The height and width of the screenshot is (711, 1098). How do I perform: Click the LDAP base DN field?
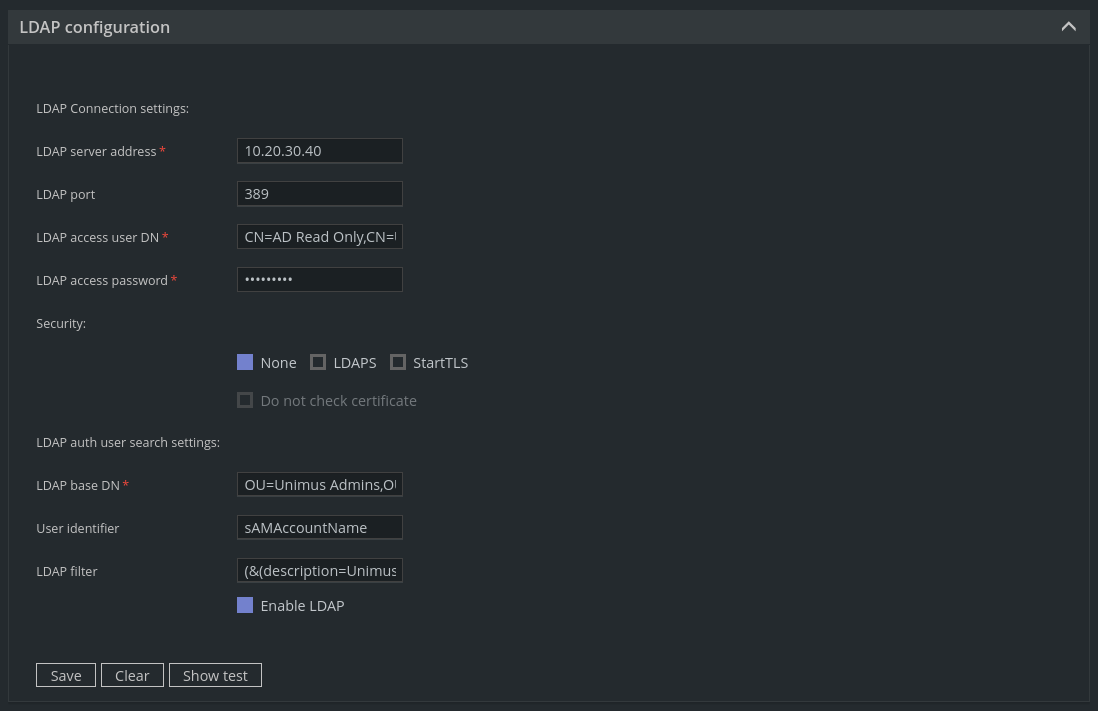click(319, 484)
